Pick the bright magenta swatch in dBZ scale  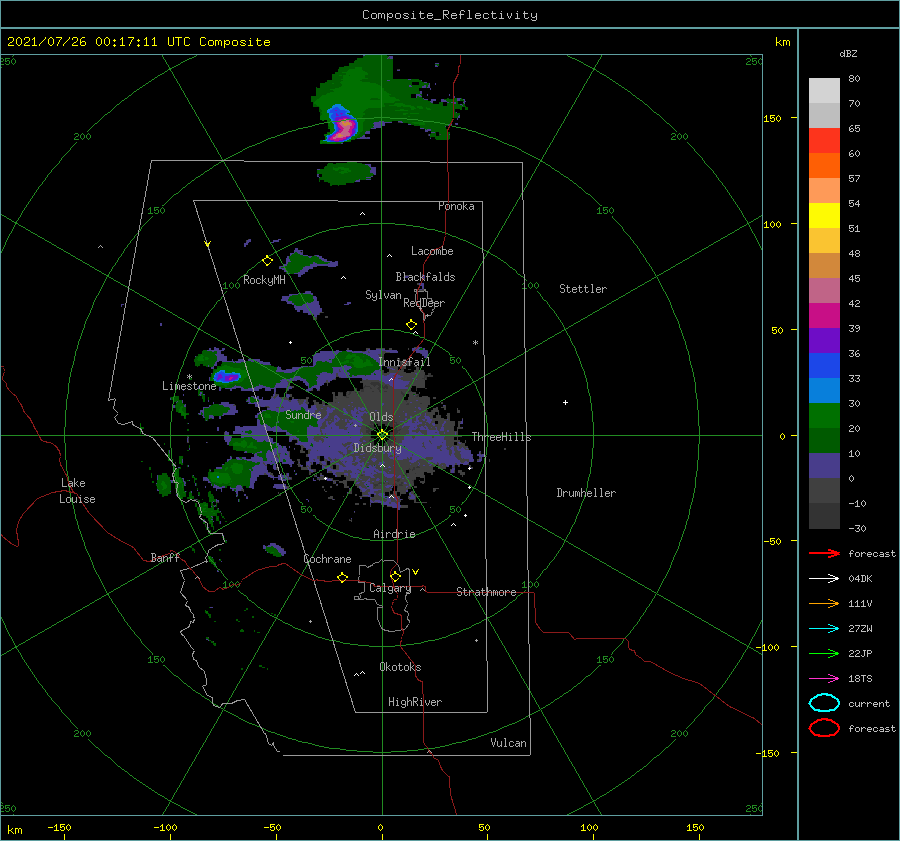click(x=824, y=316)
